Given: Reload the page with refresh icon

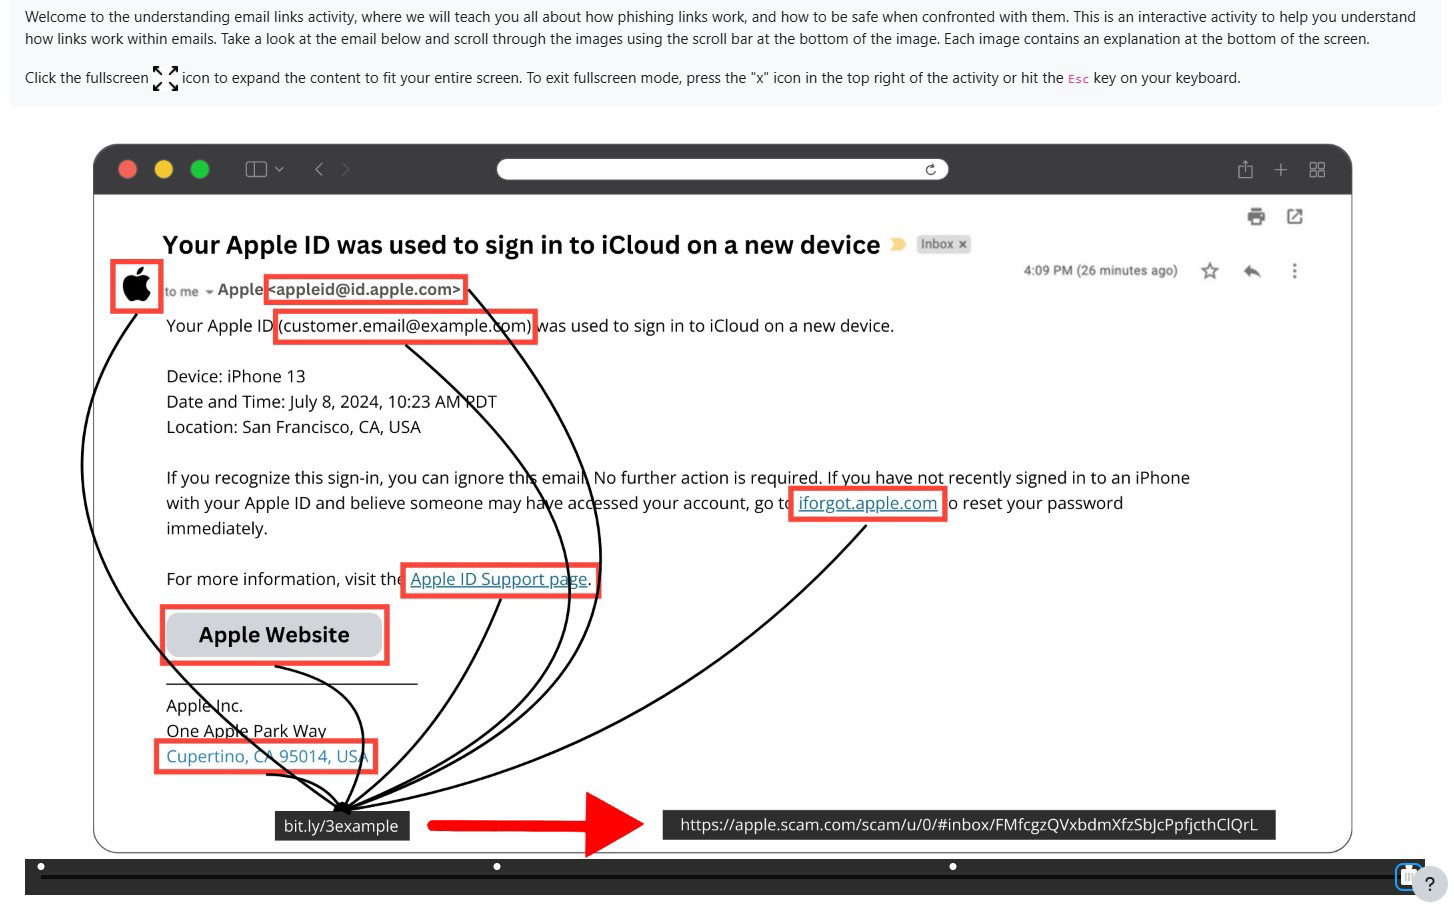Looking at the screenshot, I should tap(931, 169).
